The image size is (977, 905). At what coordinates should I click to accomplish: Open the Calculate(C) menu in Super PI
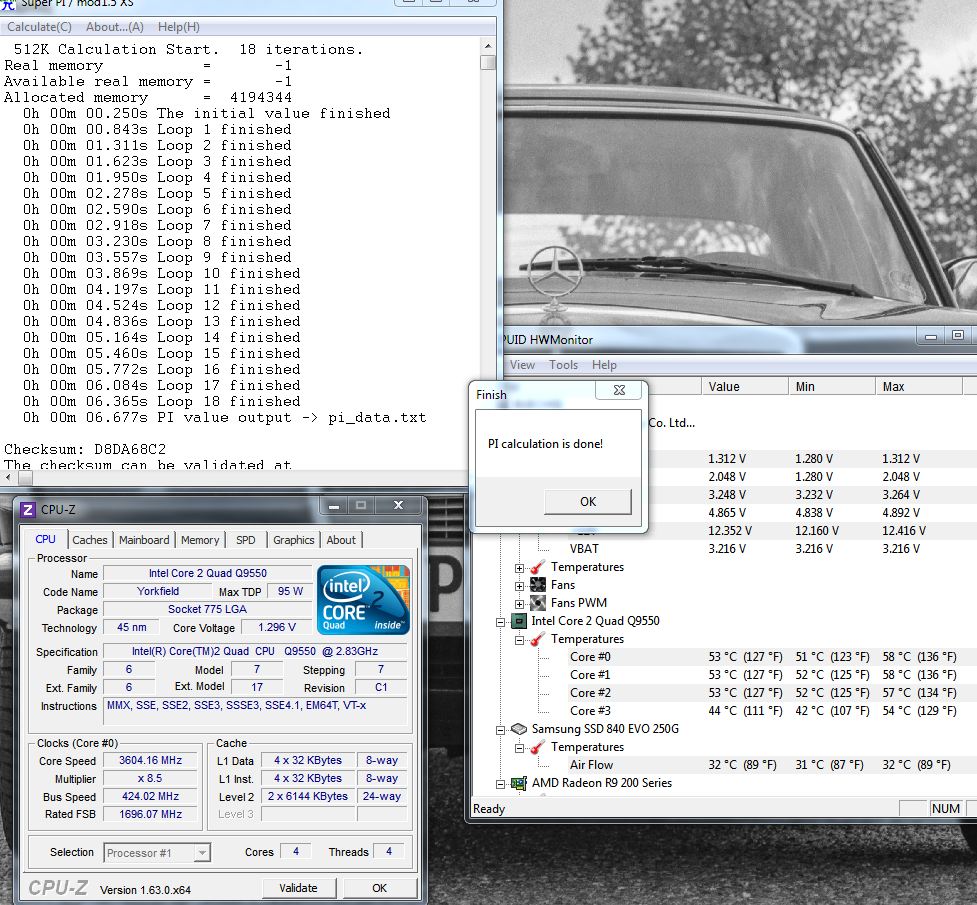point(39,27)
